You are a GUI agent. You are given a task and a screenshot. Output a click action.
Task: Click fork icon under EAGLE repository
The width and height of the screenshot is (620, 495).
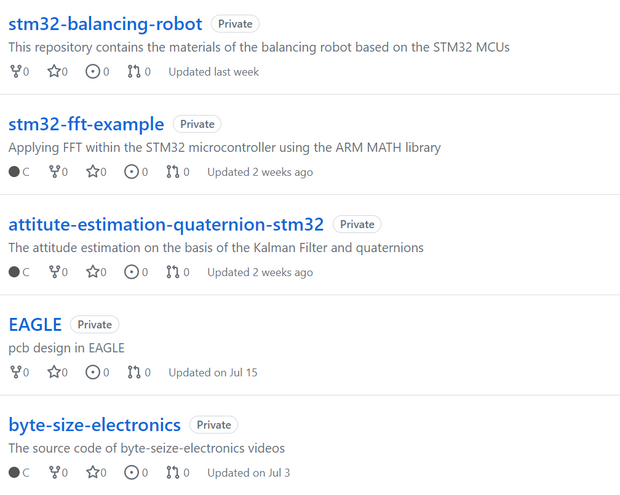pos(15,372)
